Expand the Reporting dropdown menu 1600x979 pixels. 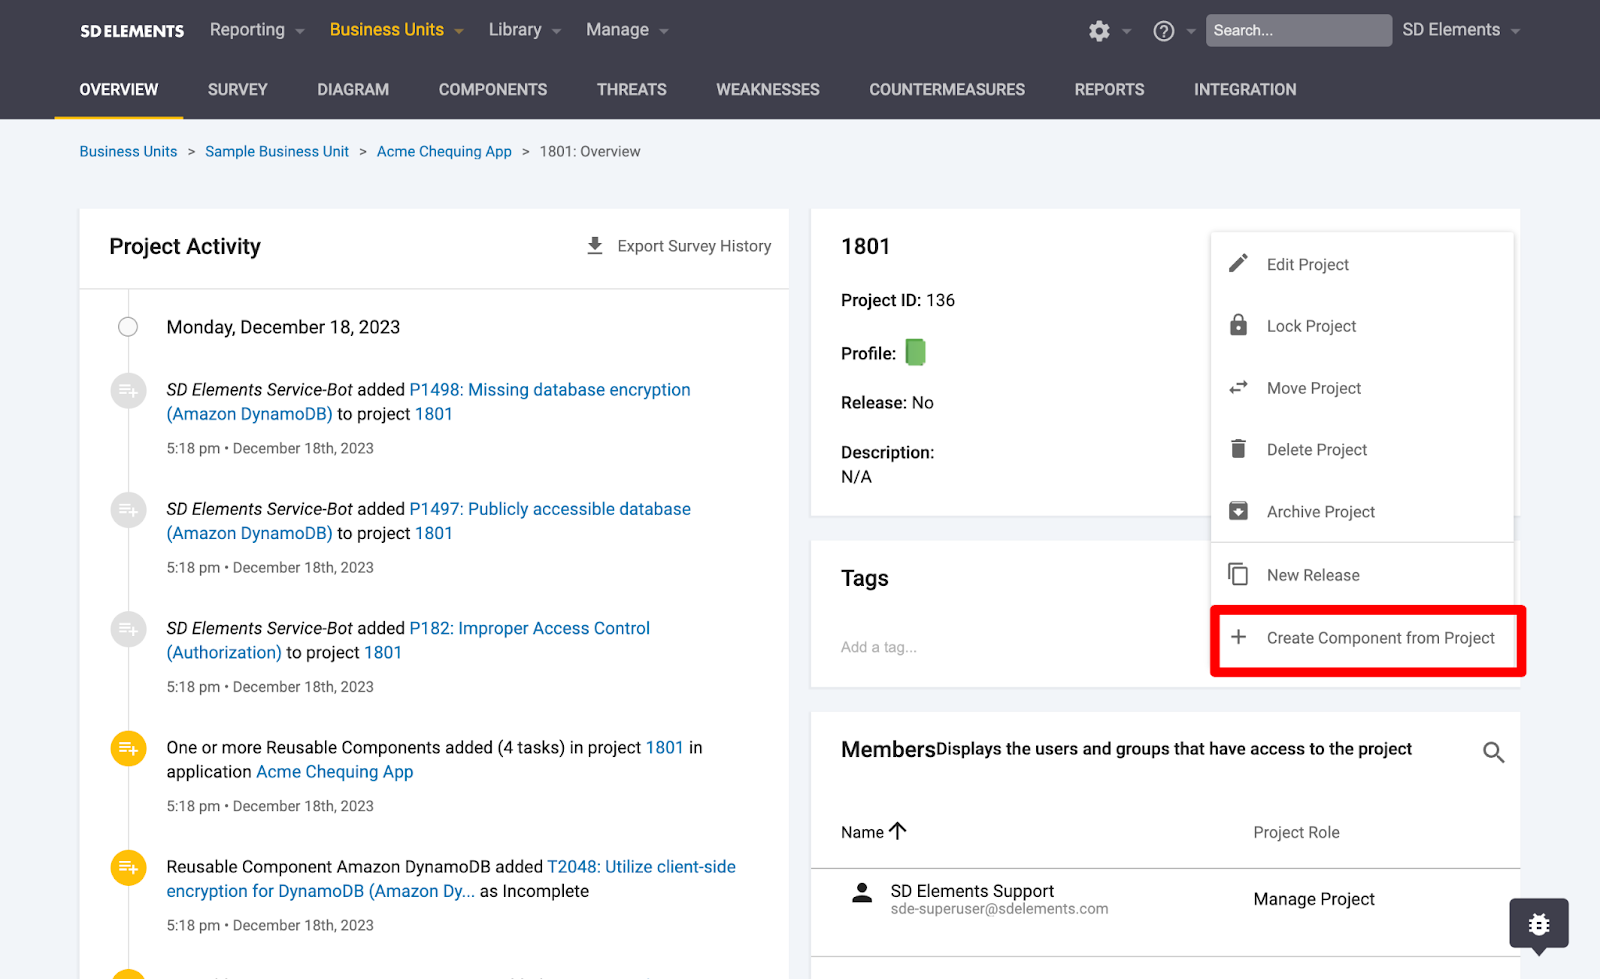coord(257,30)
